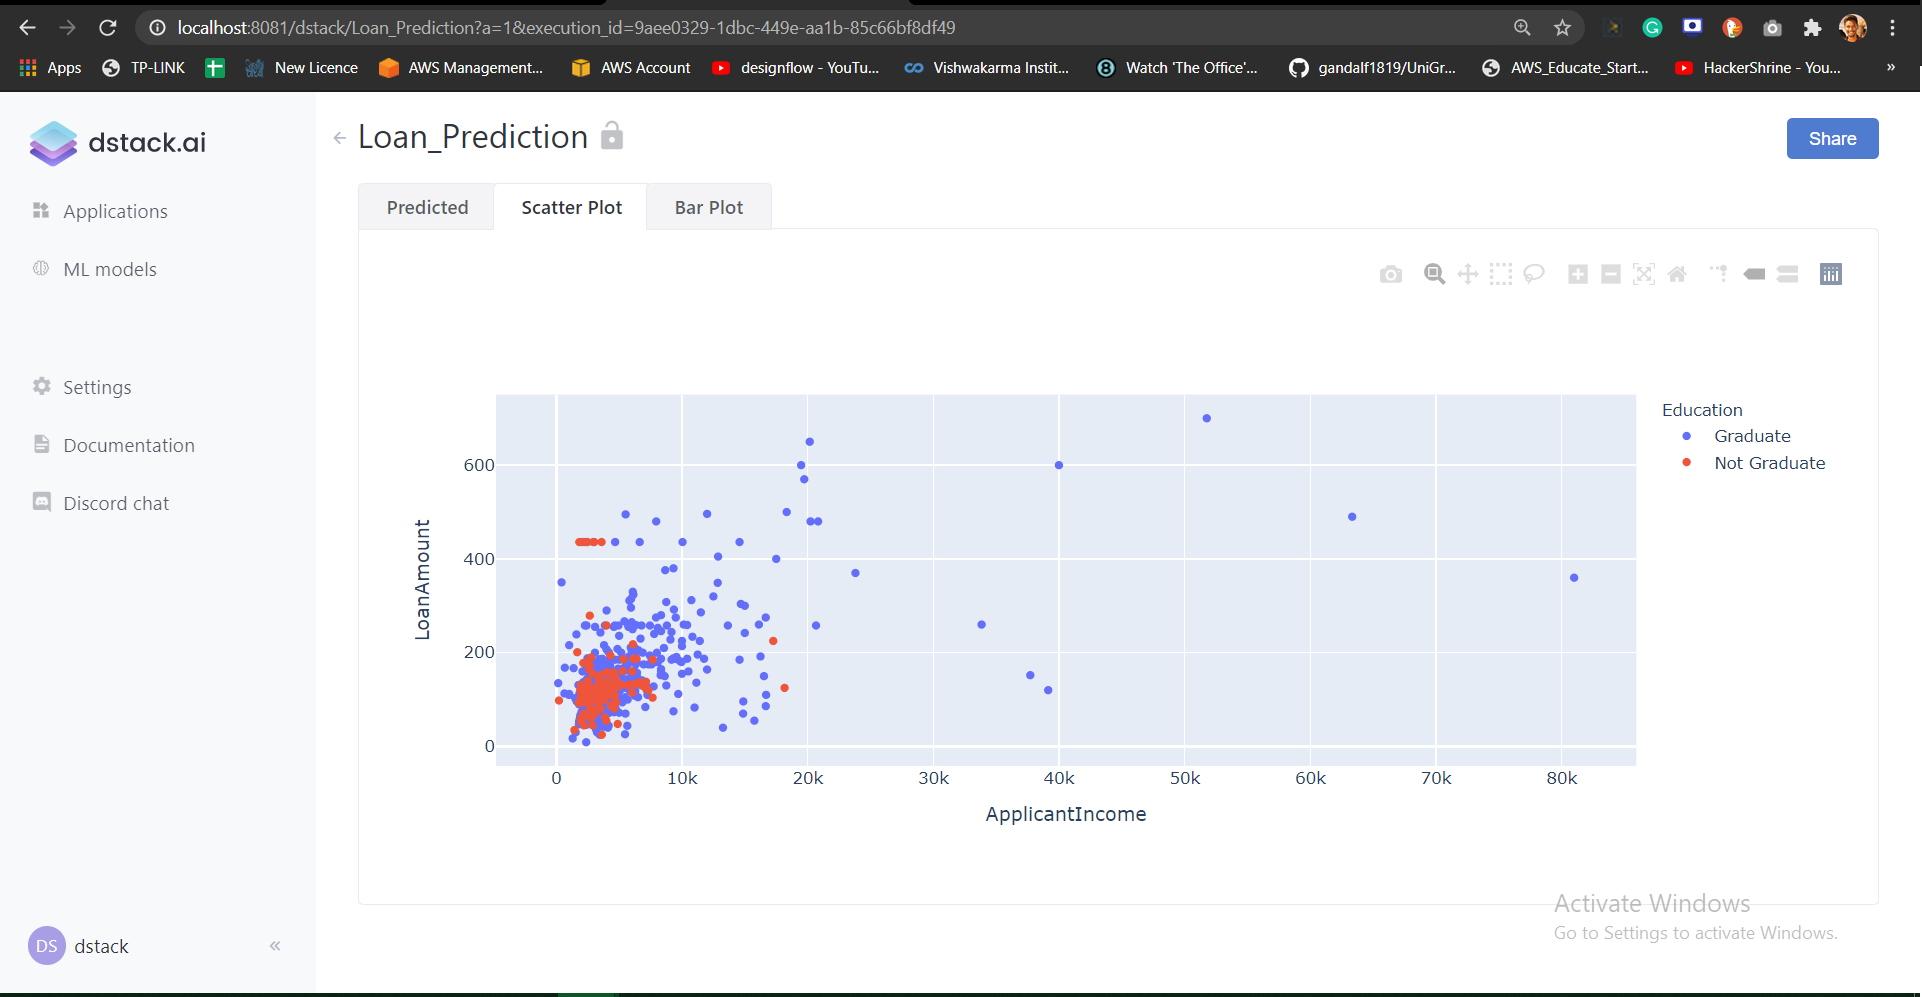The height and width of the screenshot is (997, 1922).
Task: Click the dstack username in the sidebar
Action: pyautogui.click(x=101, y=946)
